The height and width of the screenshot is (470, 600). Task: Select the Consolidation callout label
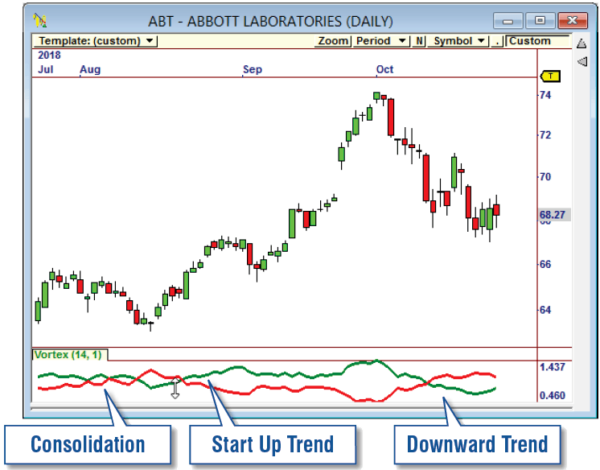[x=87, y=444]
